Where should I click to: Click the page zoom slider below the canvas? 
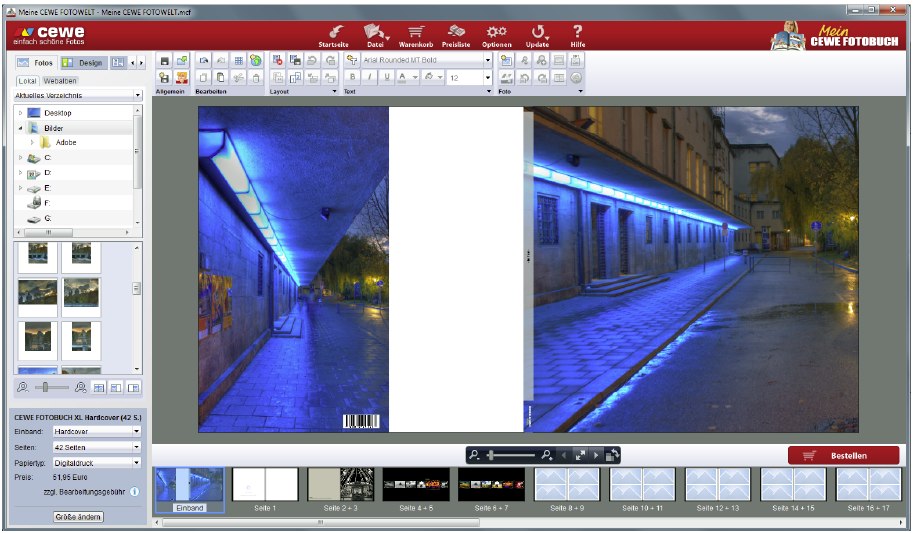tap(510, 455)
